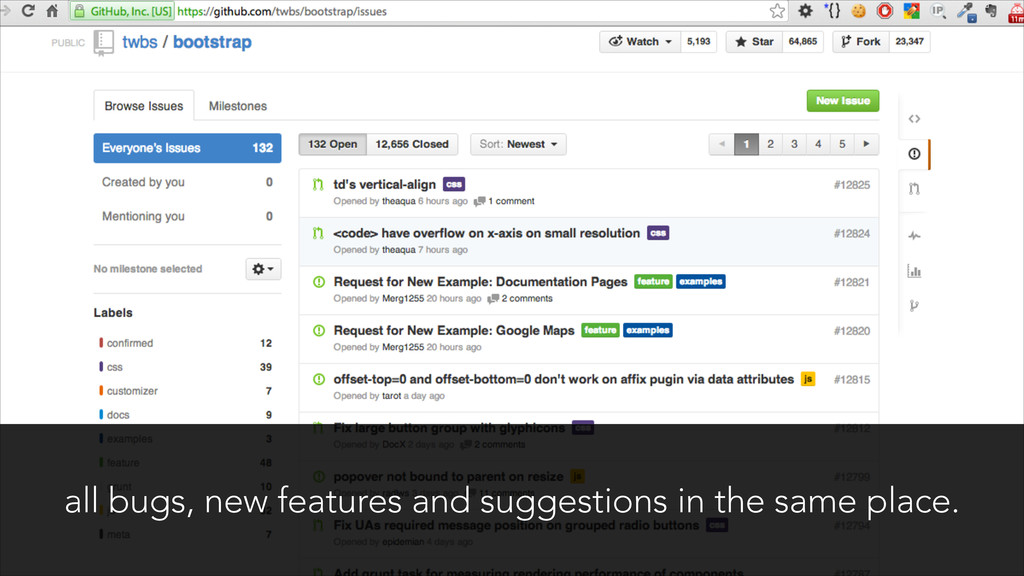The width and height of the screenshot is (1024, 576).
Task: Go to issues page 5
Action: [x=842, y=144]
